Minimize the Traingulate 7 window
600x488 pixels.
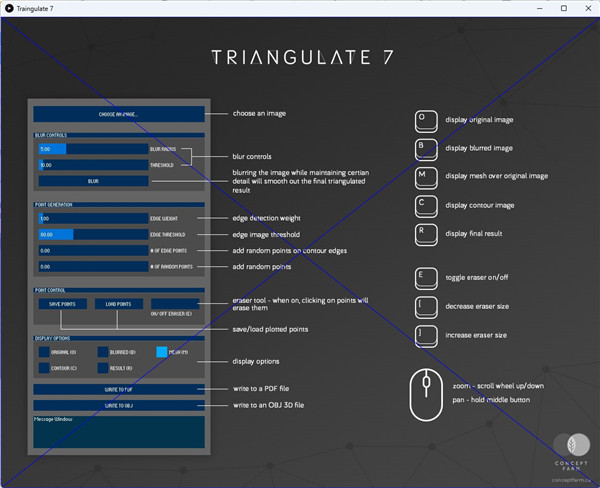point(540,8)
